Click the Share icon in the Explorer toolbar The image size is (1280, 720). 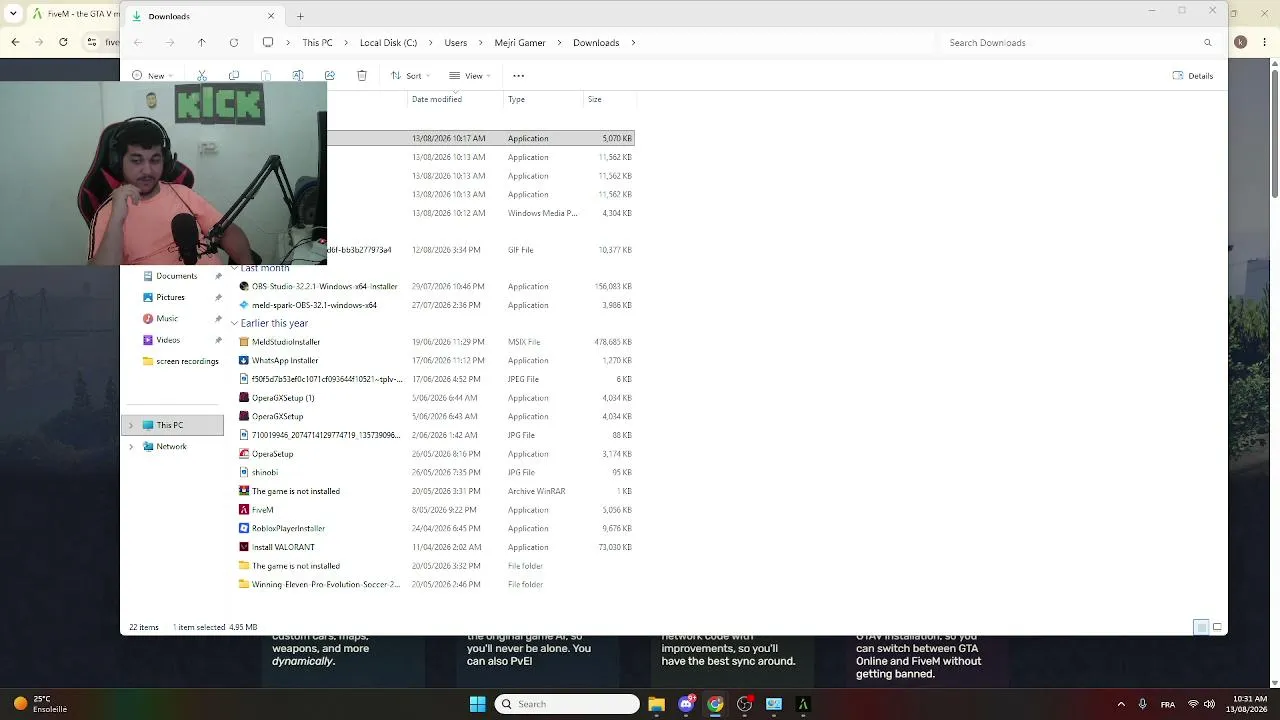point(330,76)
